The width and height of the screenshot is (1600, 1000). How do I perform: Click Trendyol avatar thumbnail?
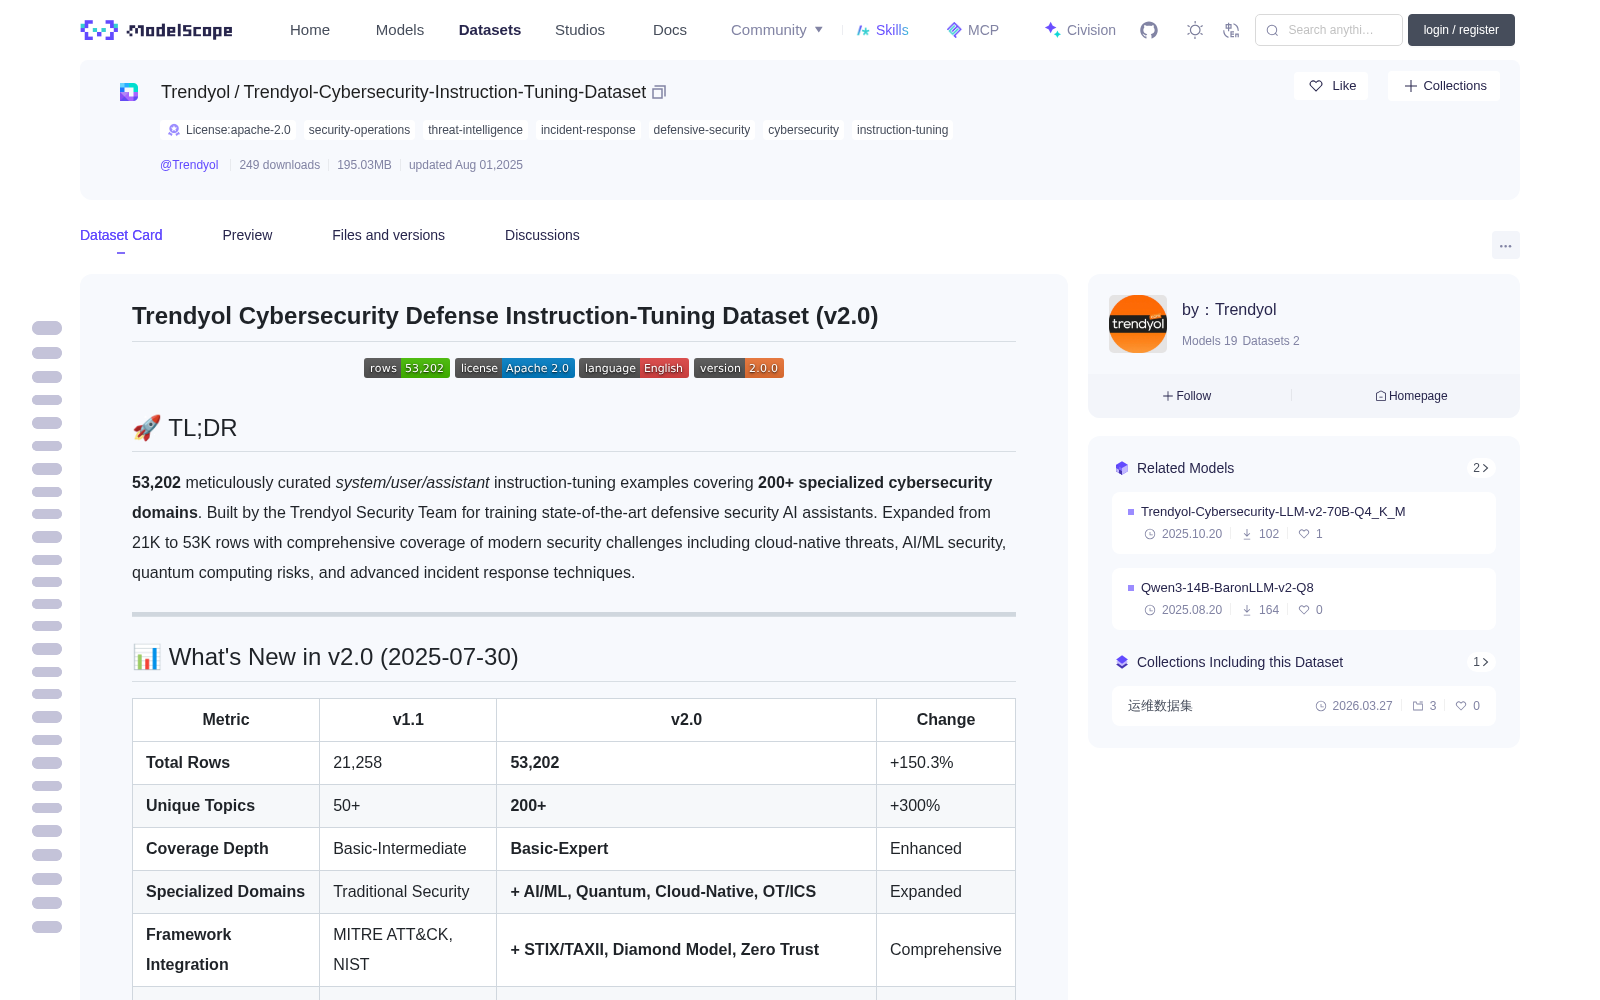[x=1138, y=324]
